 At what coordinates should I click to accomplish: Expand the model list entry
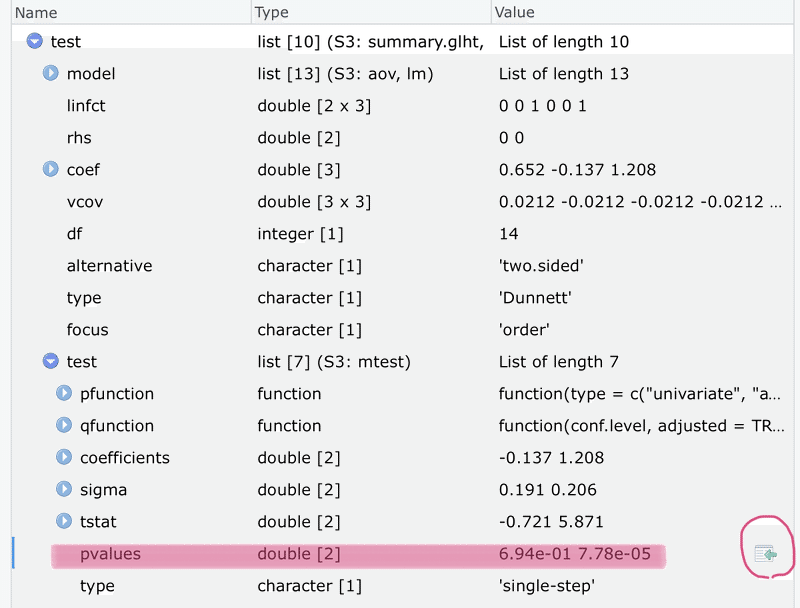click(50, 73)
